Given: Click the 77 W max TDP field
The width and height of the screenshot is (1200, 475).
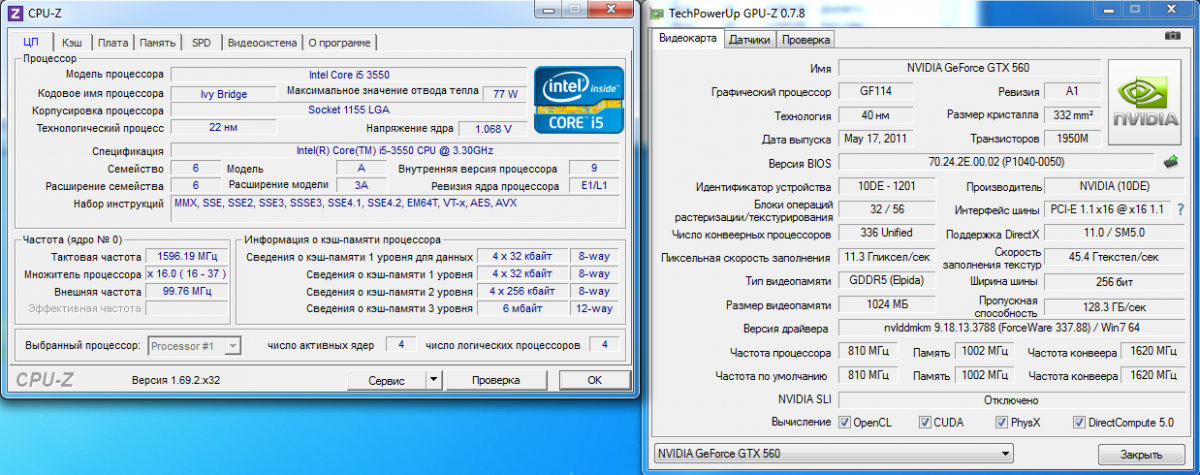Looking at the screenshot, I should coord(506,94).
